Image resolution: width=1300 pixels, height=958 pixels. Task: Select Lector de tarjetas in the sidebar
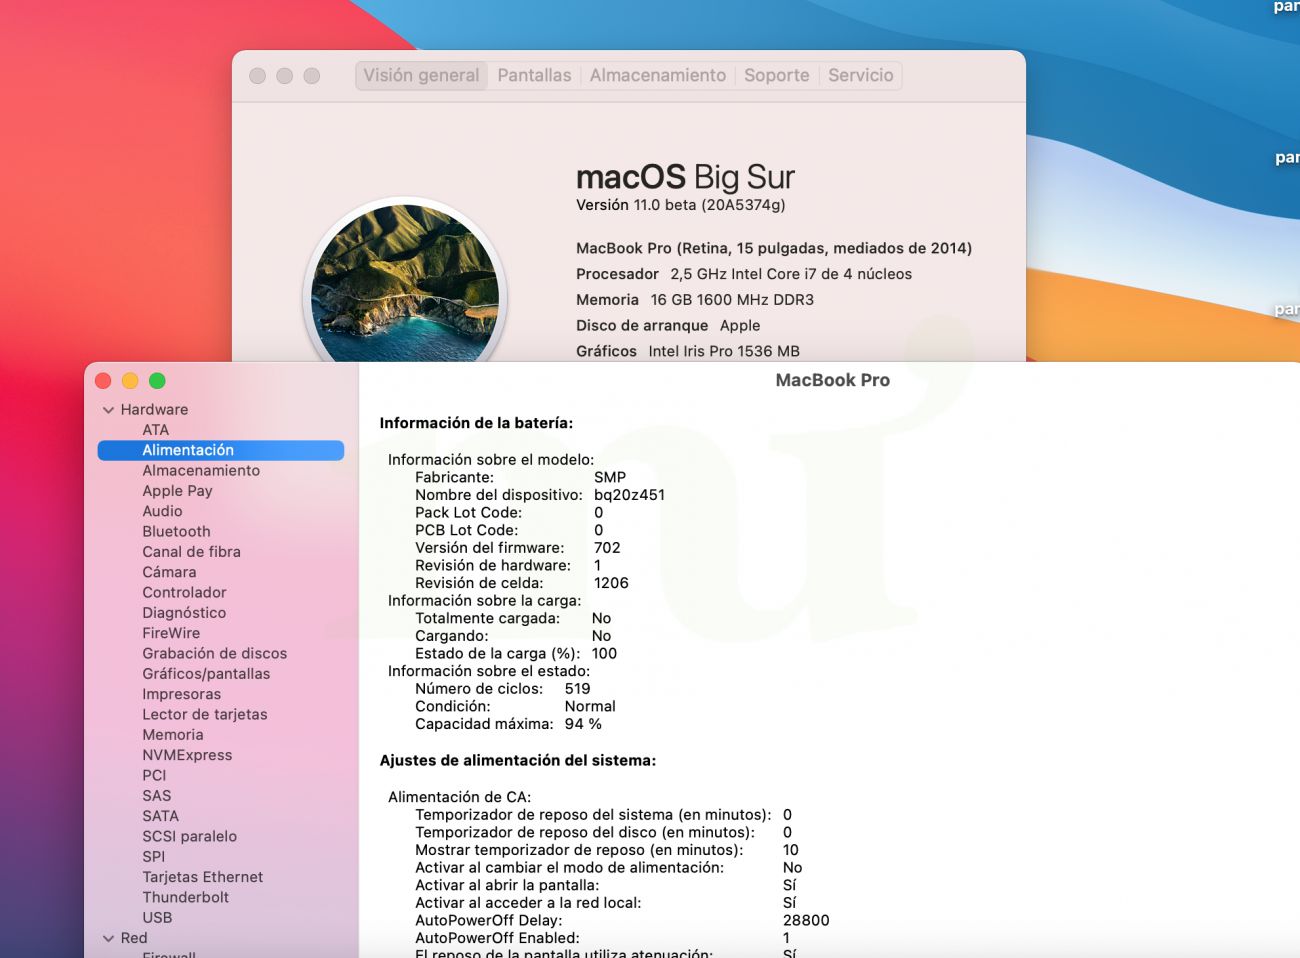(x=204, y=715)
